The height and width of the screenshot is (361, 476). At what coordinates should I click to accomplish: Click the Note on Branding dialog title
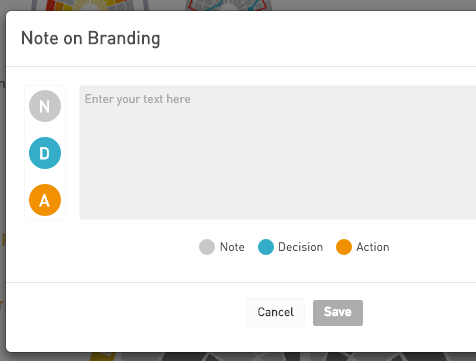tap(91, 38)
